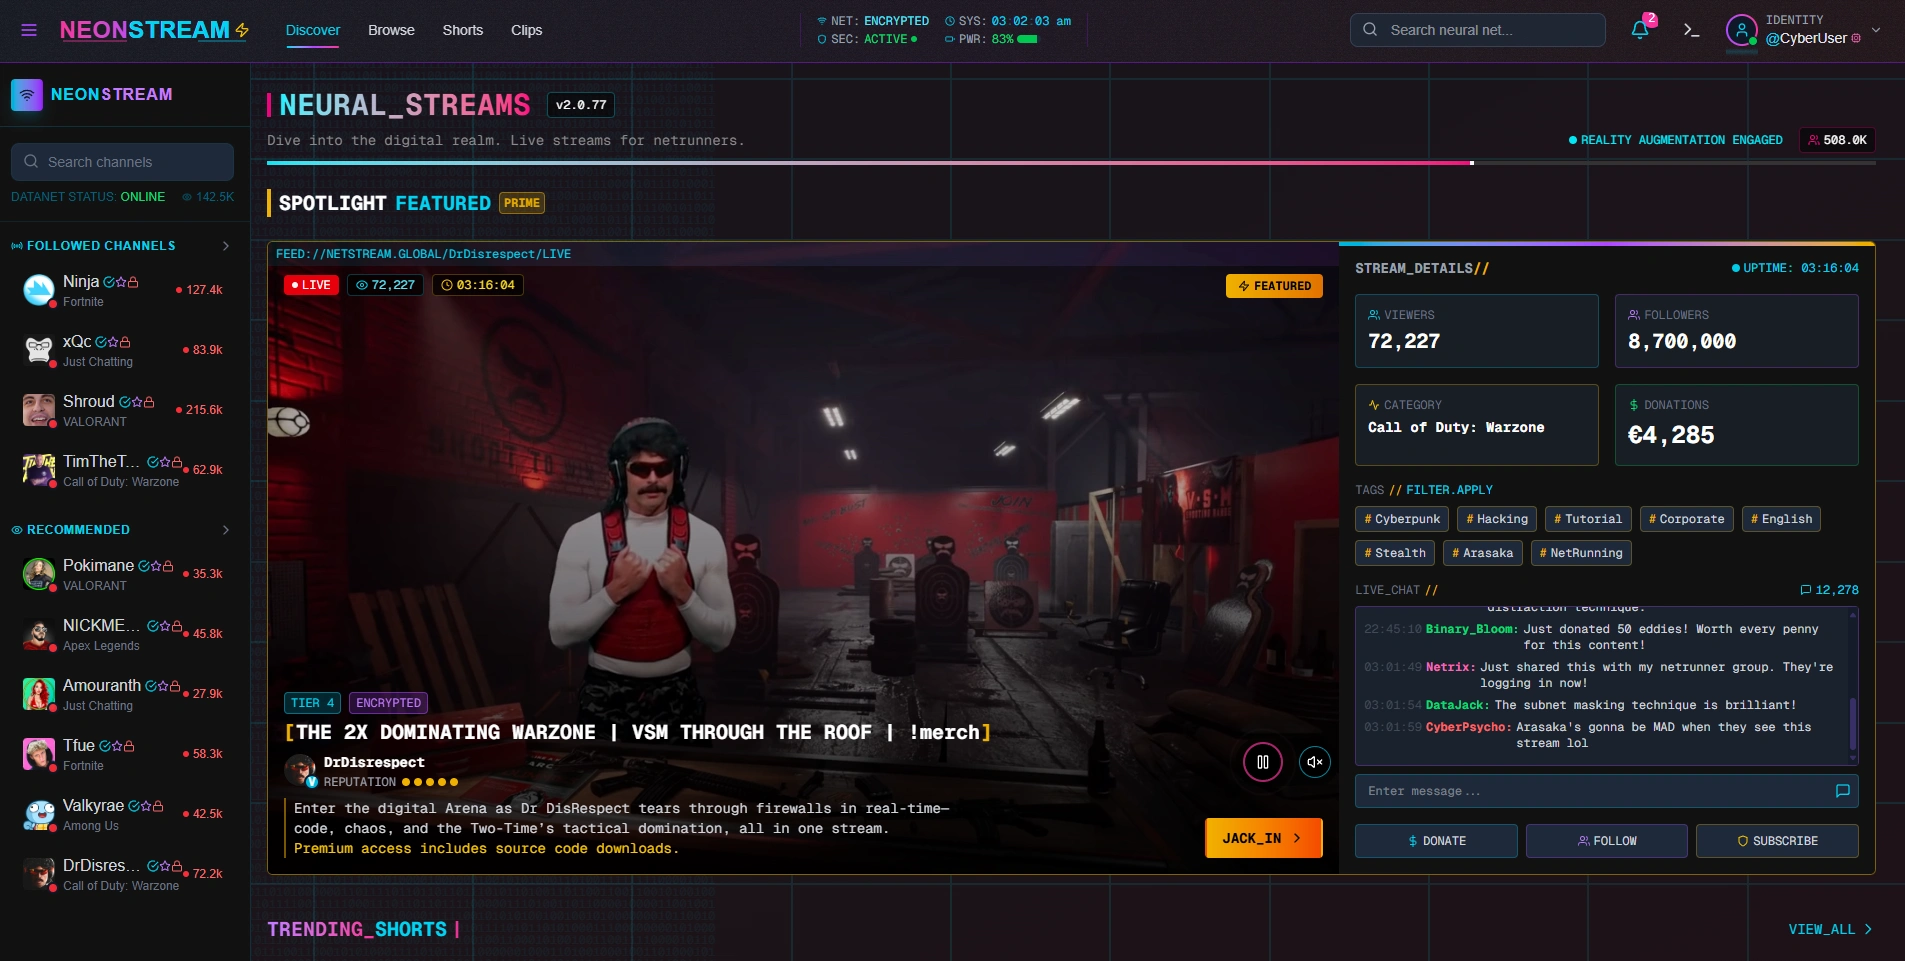The image size is (1905, 961).
Task: Open DrDisrespect's profile avatar
Action: click(300, 771)
